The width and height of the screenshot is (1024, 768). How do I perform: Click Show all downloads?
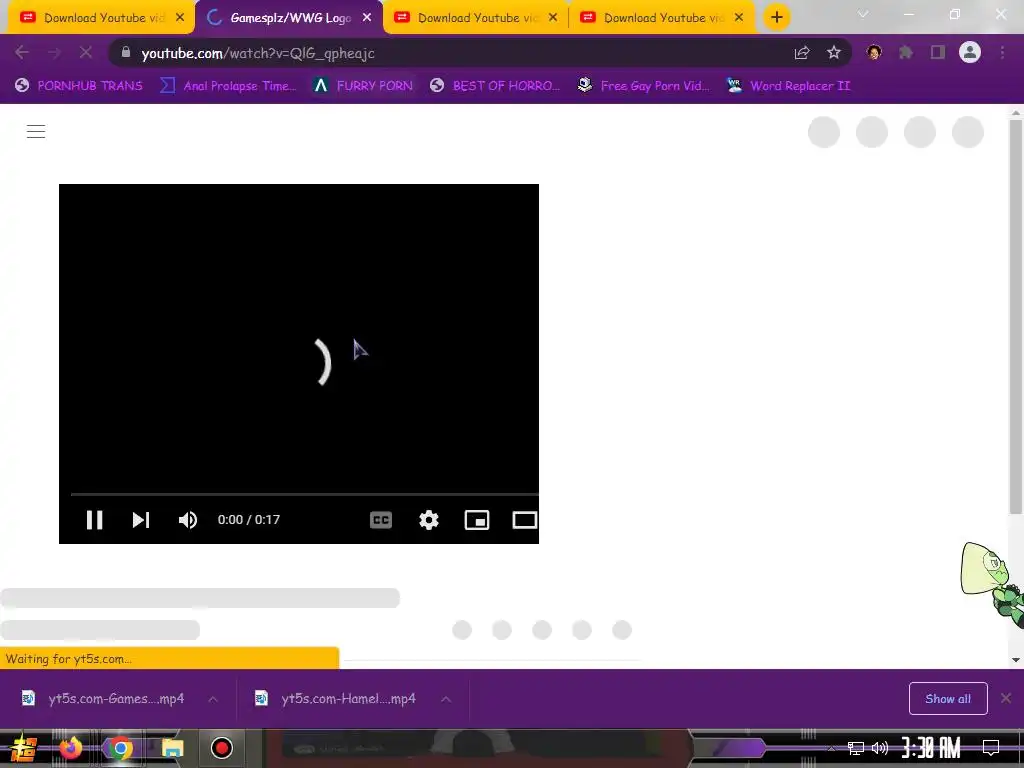click(x=948, y=699)
